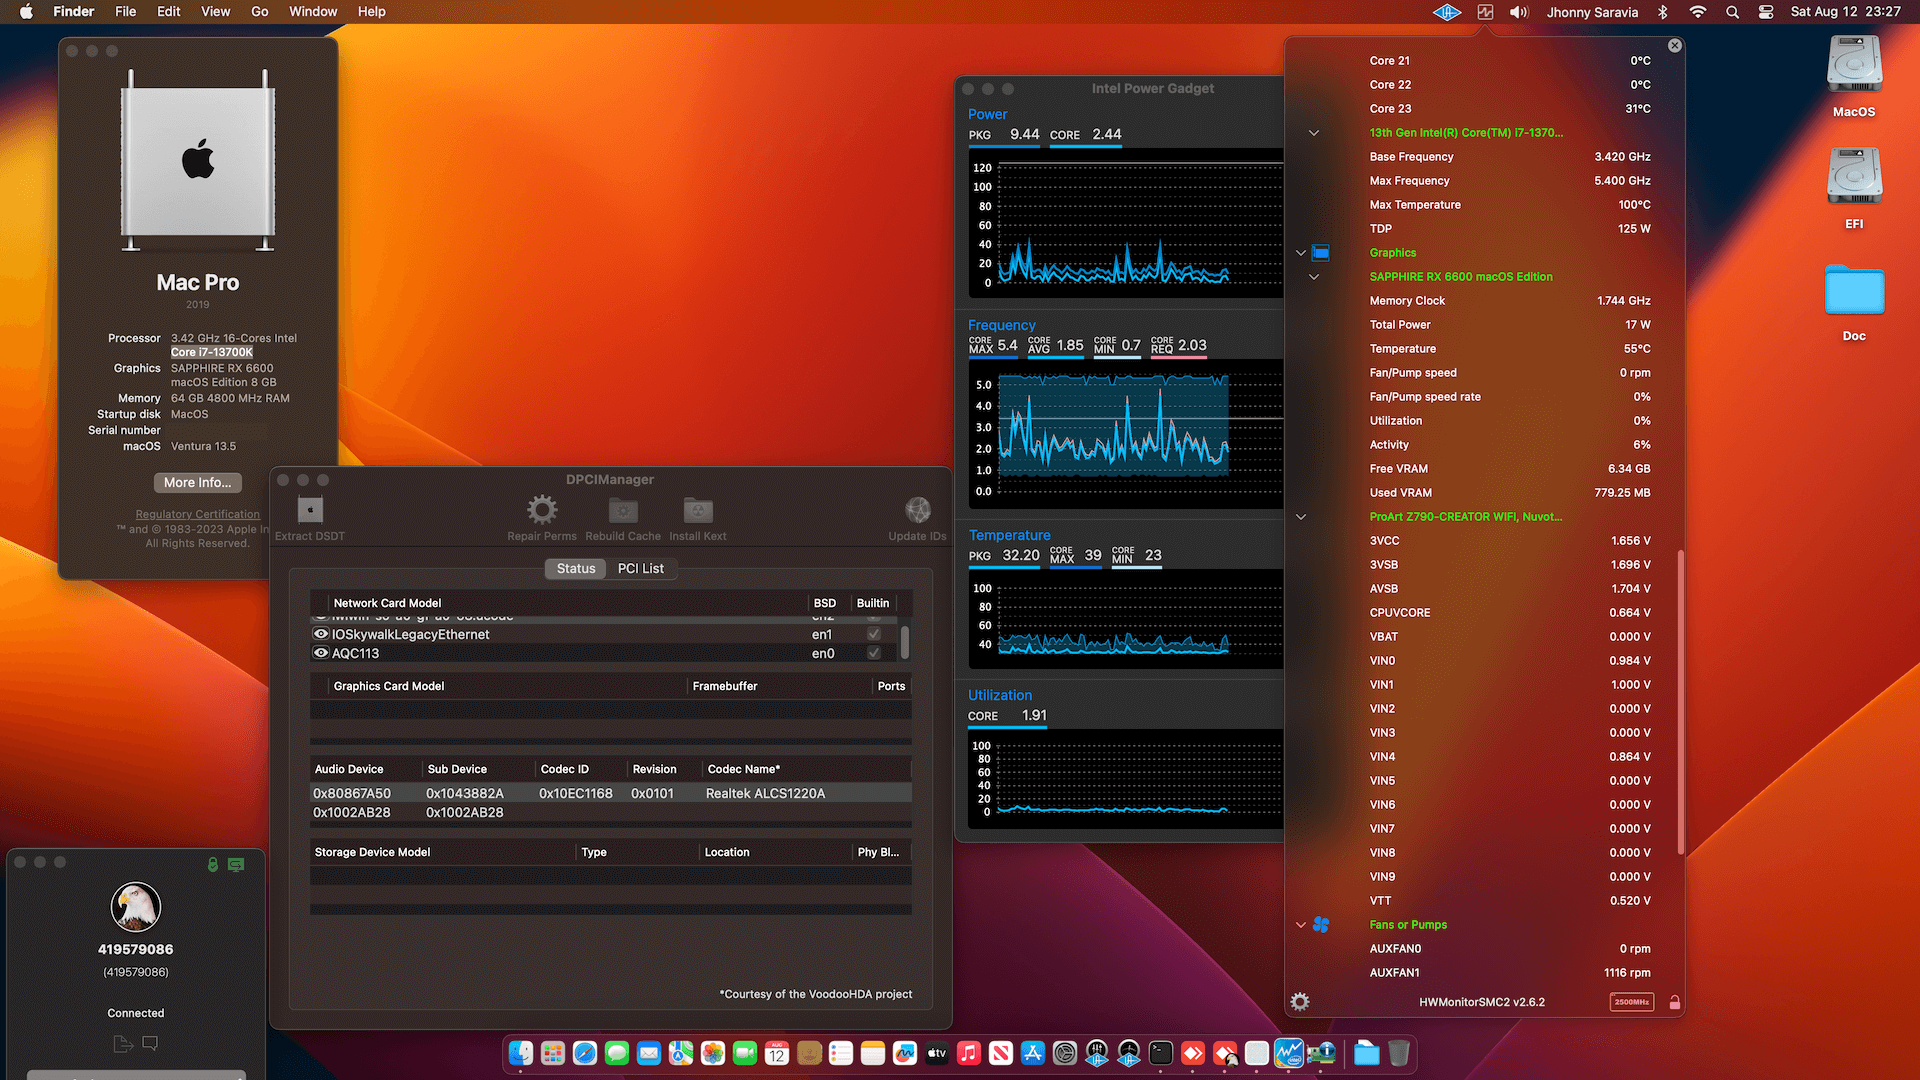The height and width of the screenshot is (1080, 1920).
Task: Click Extract DSDT icon in DPCIManager
Action: tap(310, 510)
